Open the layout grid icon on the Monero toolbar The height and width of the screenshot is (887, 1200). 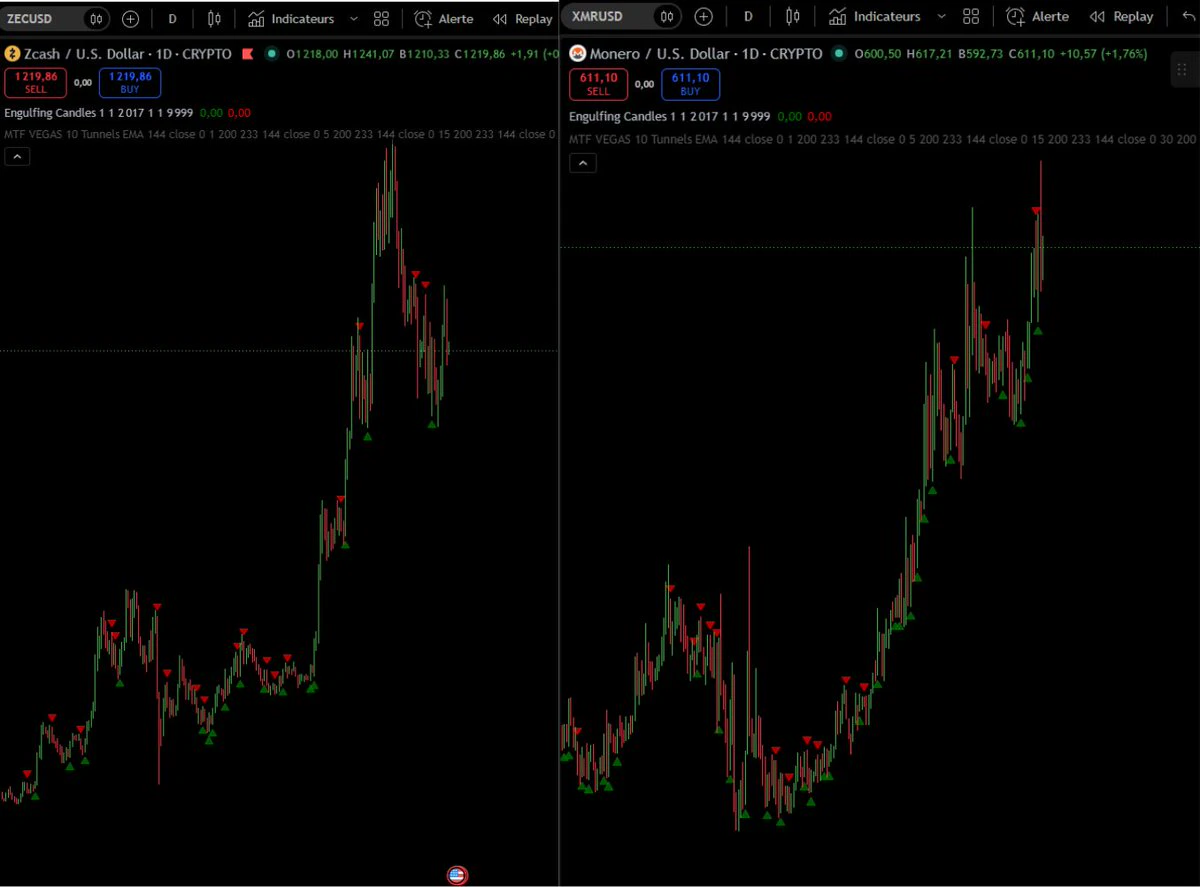coord(970,17)
